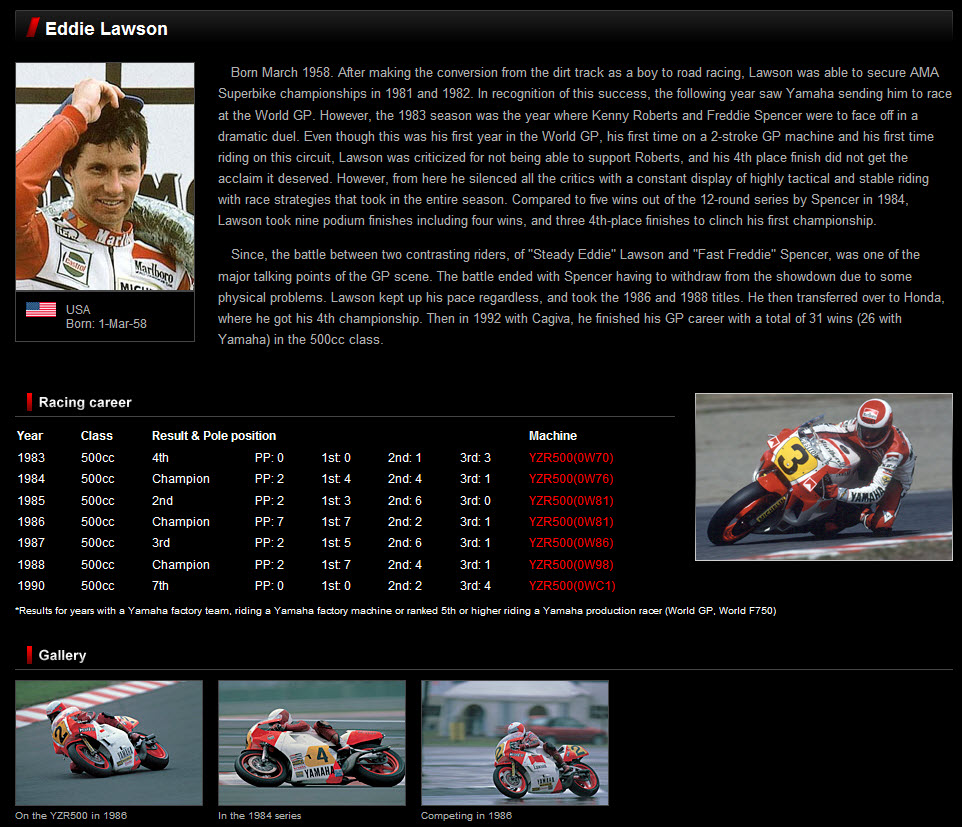Click 'Result & Pole position' column header

[x=214, y=436]
